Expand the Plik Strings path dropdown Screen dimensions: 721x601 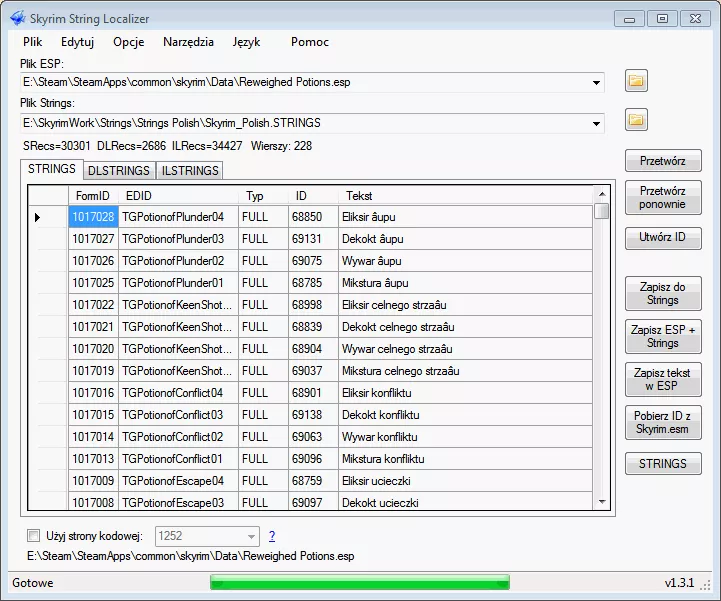coord(597,123)
